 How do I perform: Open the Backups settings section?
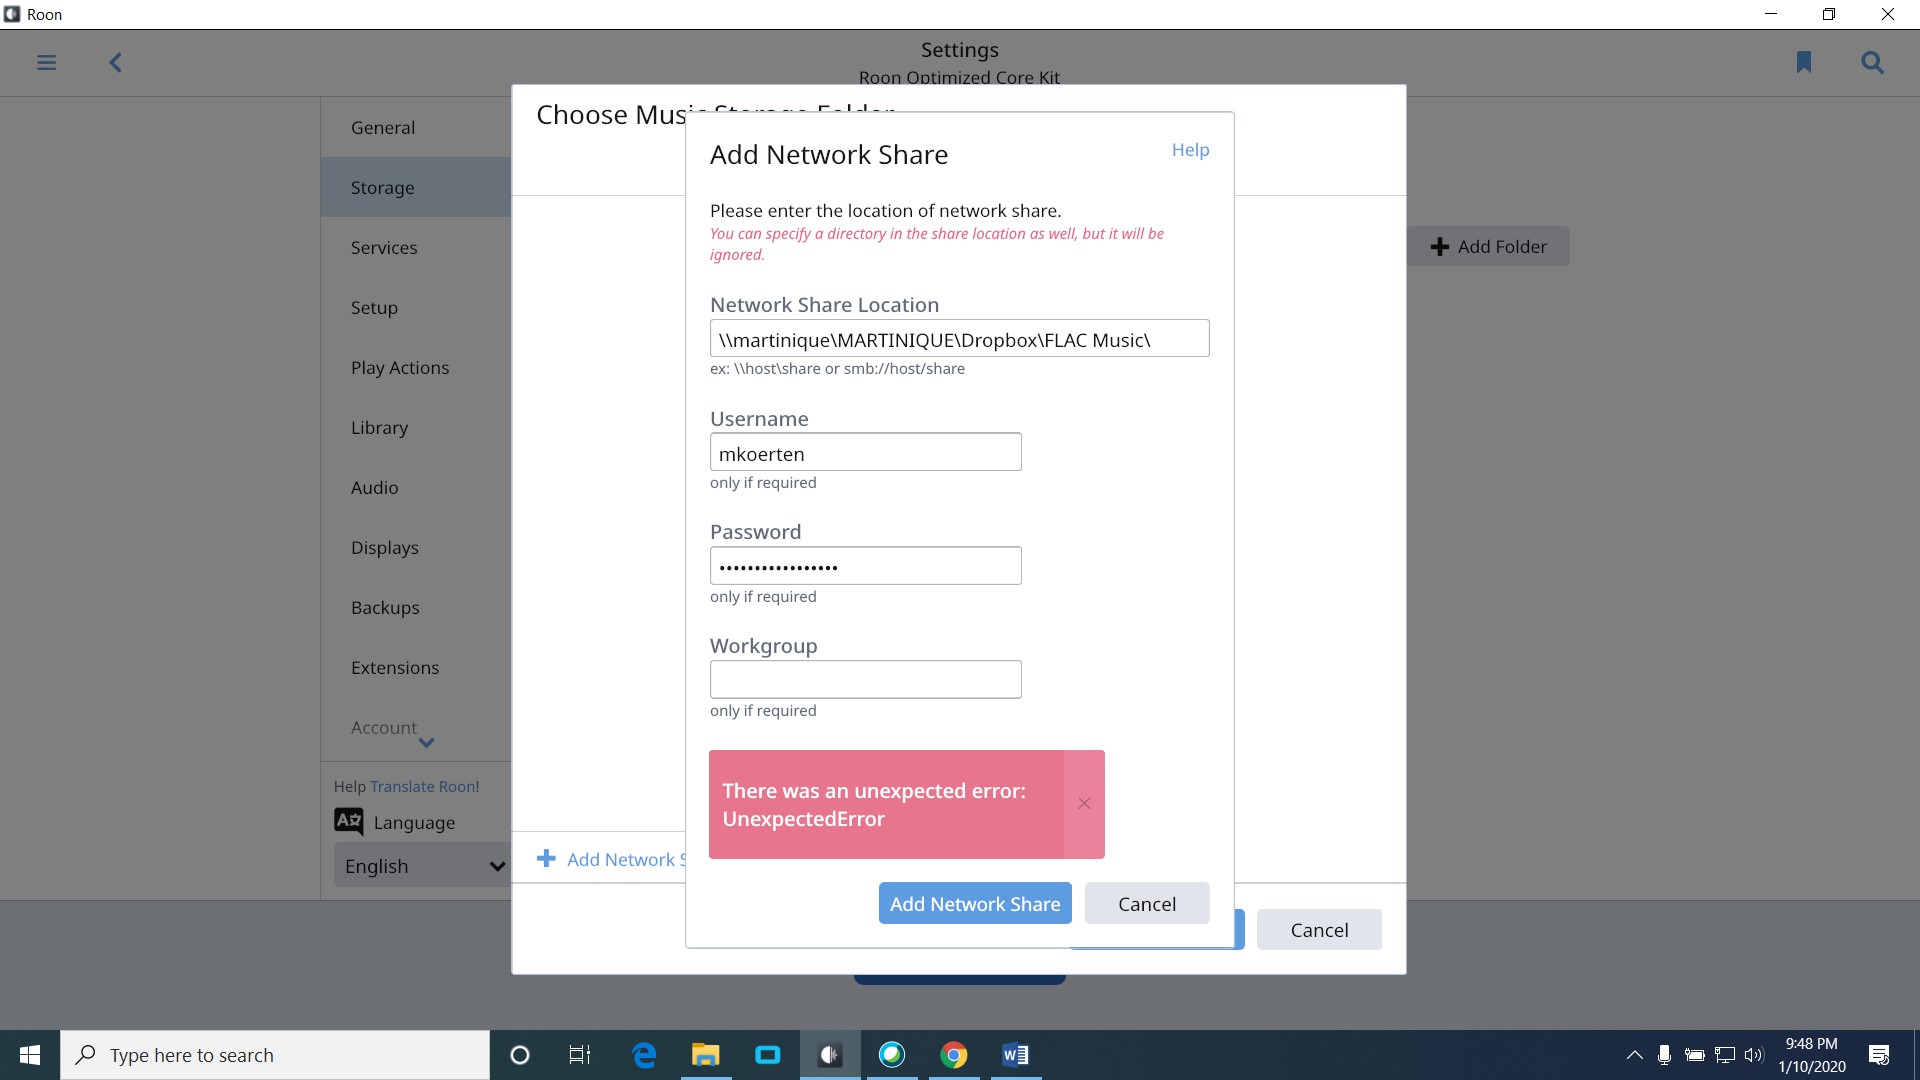(x=385, y=608)
